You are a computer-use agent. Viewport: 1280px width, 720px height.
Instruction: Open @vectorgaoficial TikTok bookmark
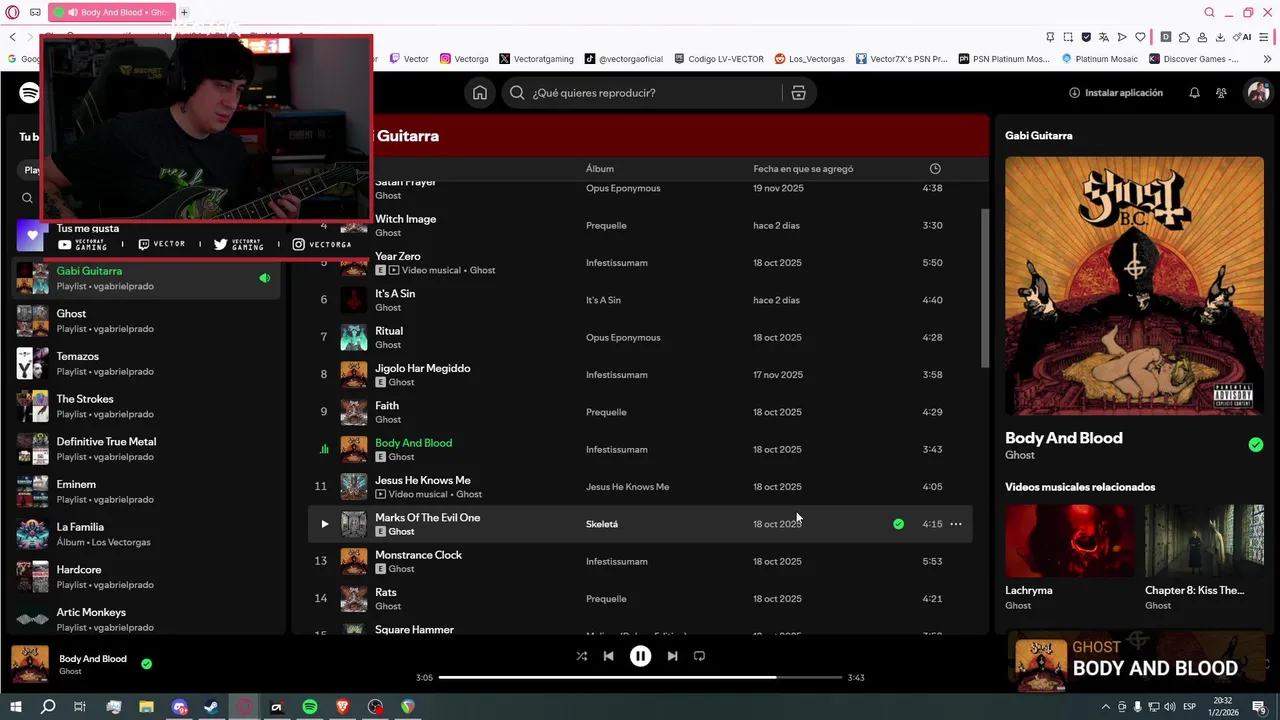624,59
